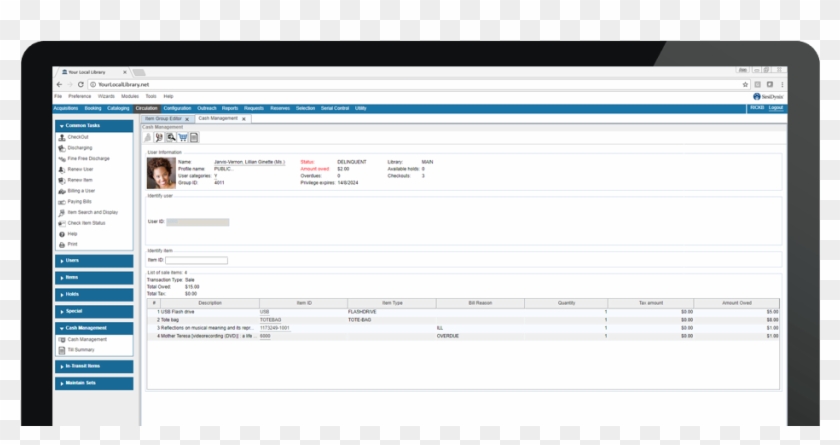This screenshot has width=840, height=445.
Task: Click the Print task in sidebar
Action: coord(72,244)
